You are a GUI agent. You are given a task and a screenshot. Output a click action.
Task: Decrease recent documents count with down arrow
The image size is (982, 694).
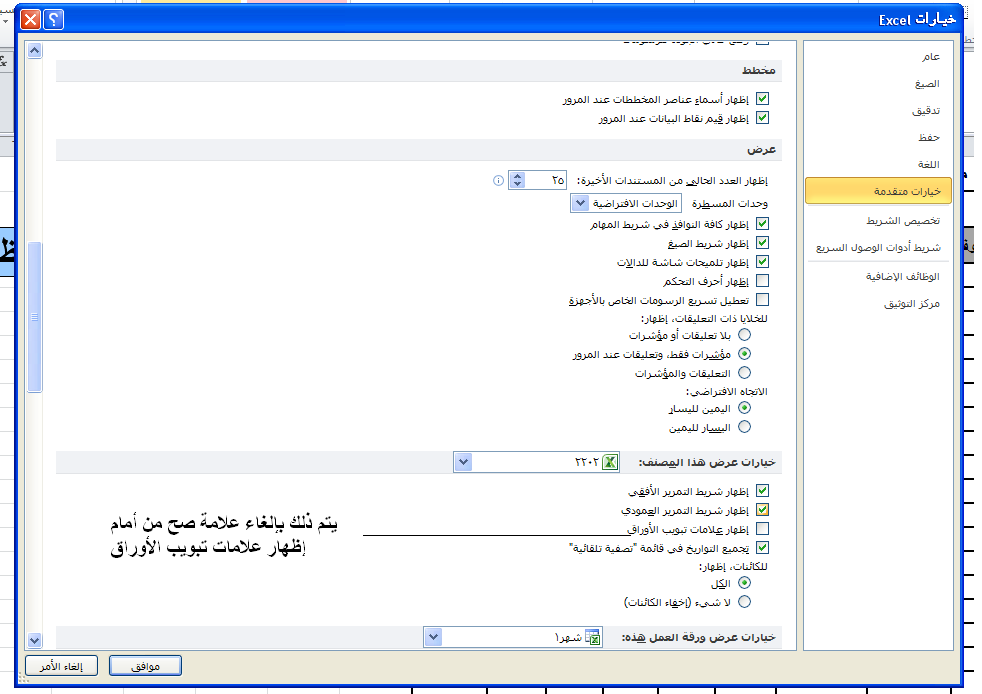517,185
